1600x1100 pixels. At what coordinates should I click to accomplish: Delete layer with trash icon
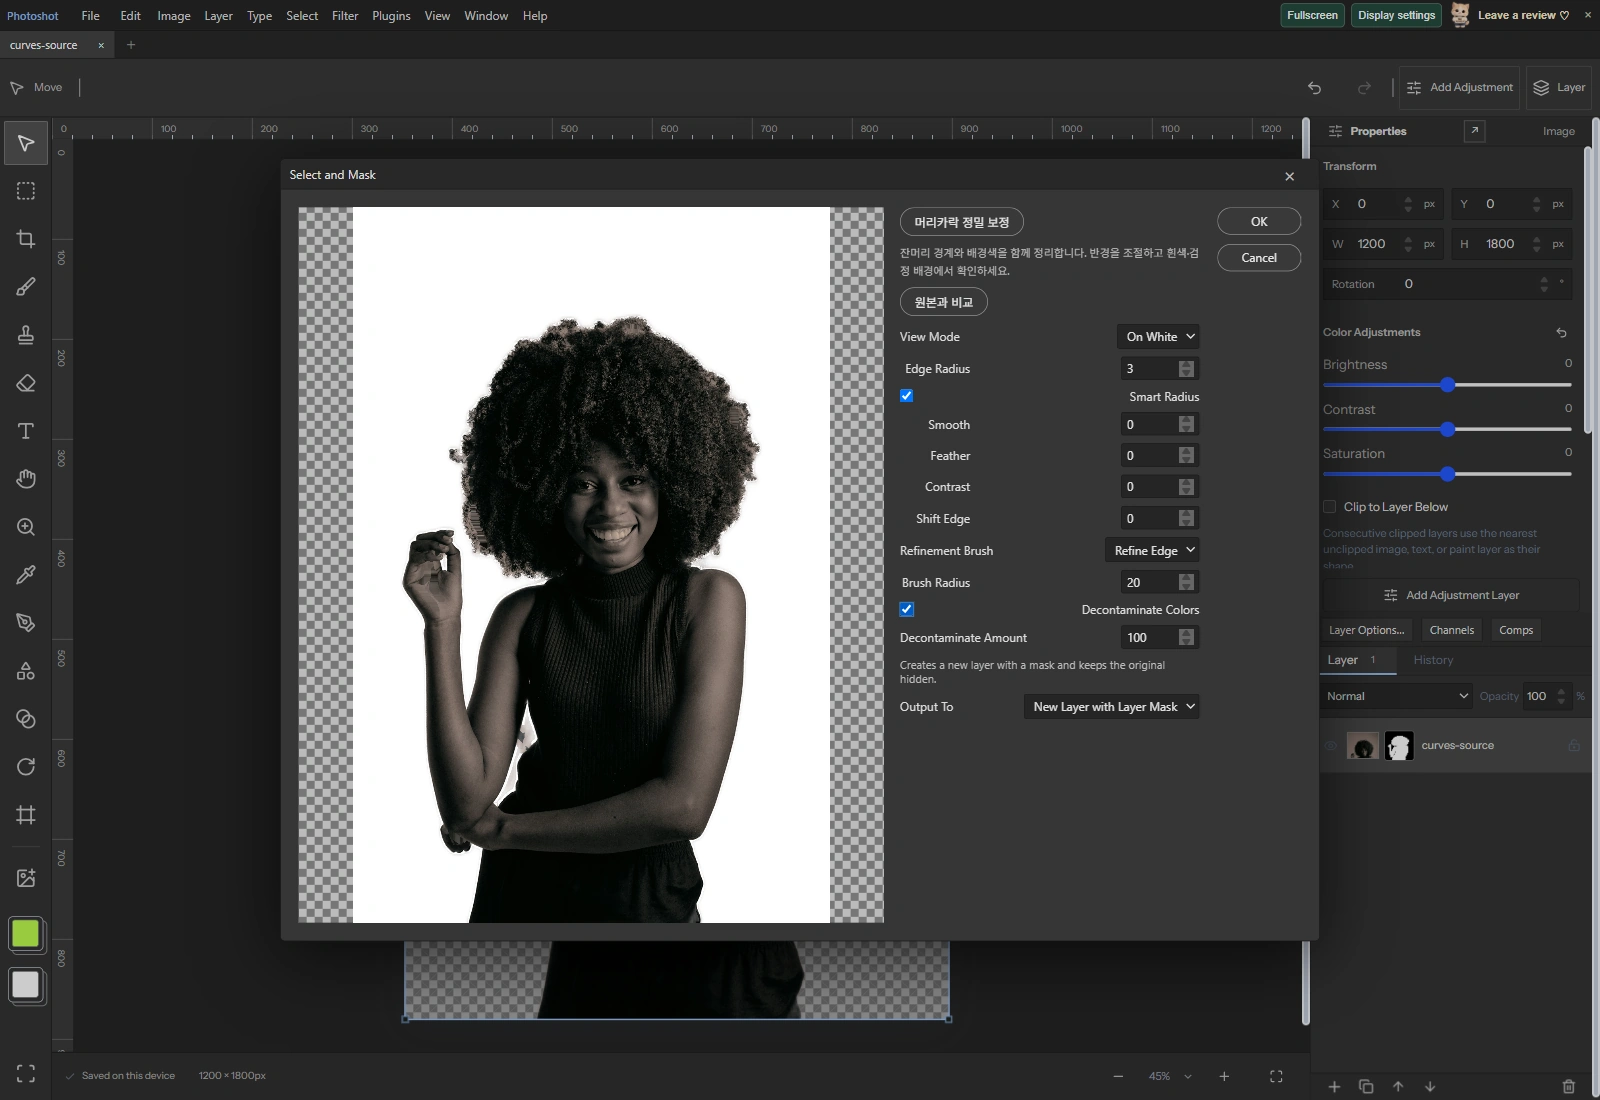1568,1086
